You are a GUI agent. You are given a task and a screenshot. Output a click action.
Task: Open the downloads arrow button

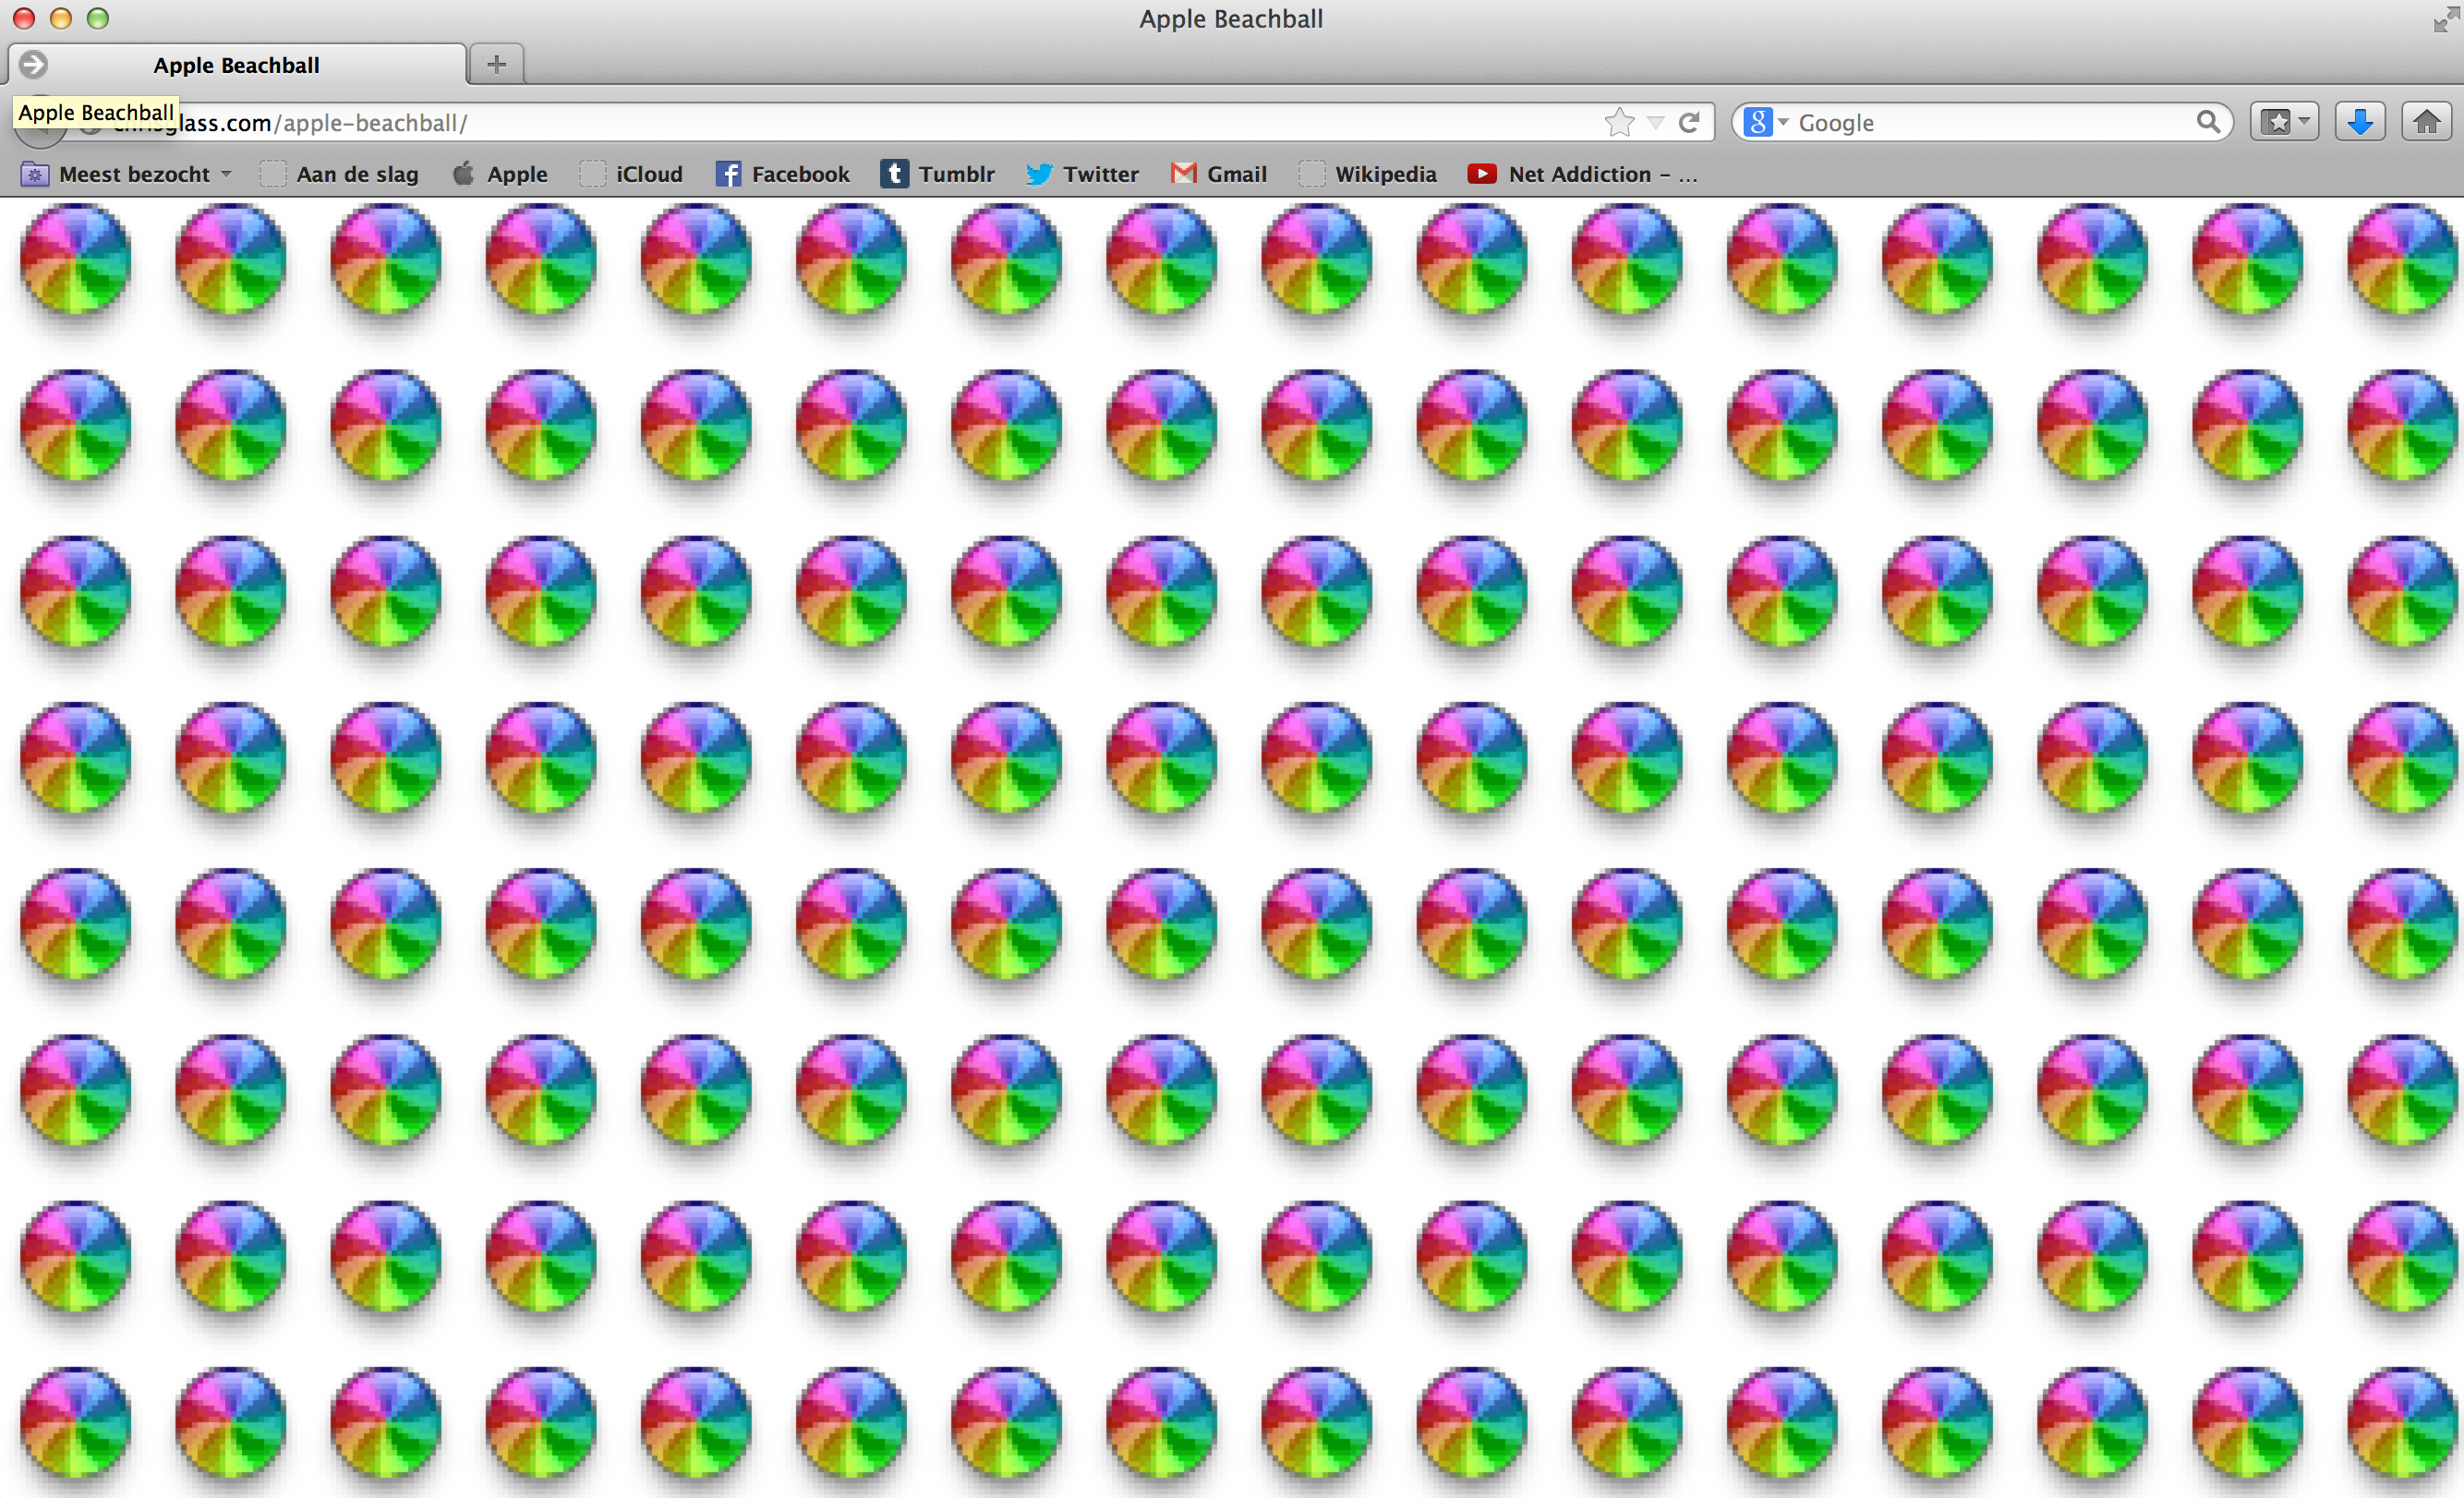(x=2360, y=122)
